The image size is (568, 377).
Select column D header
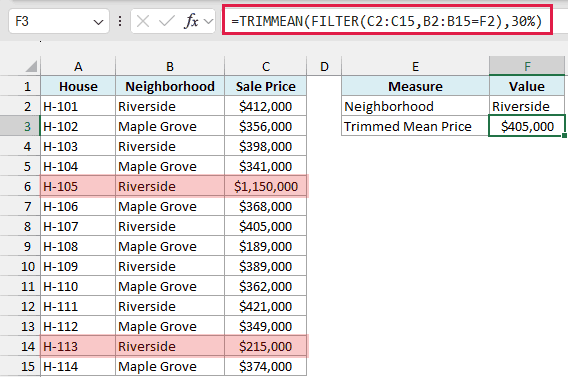click(x=324, y=66)
